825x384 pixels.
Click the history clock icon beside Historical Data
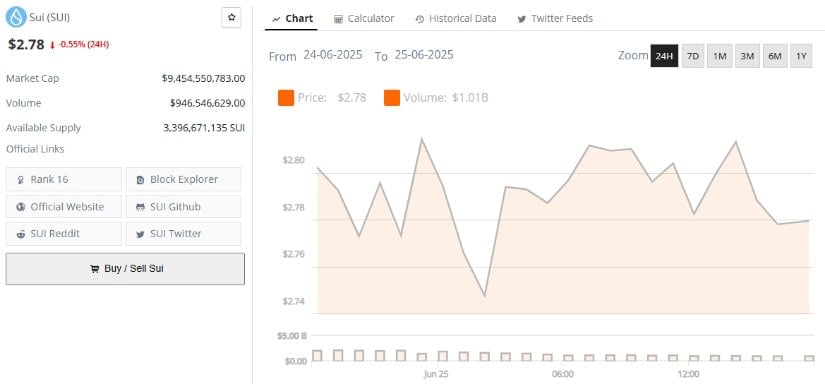point(419,19)
